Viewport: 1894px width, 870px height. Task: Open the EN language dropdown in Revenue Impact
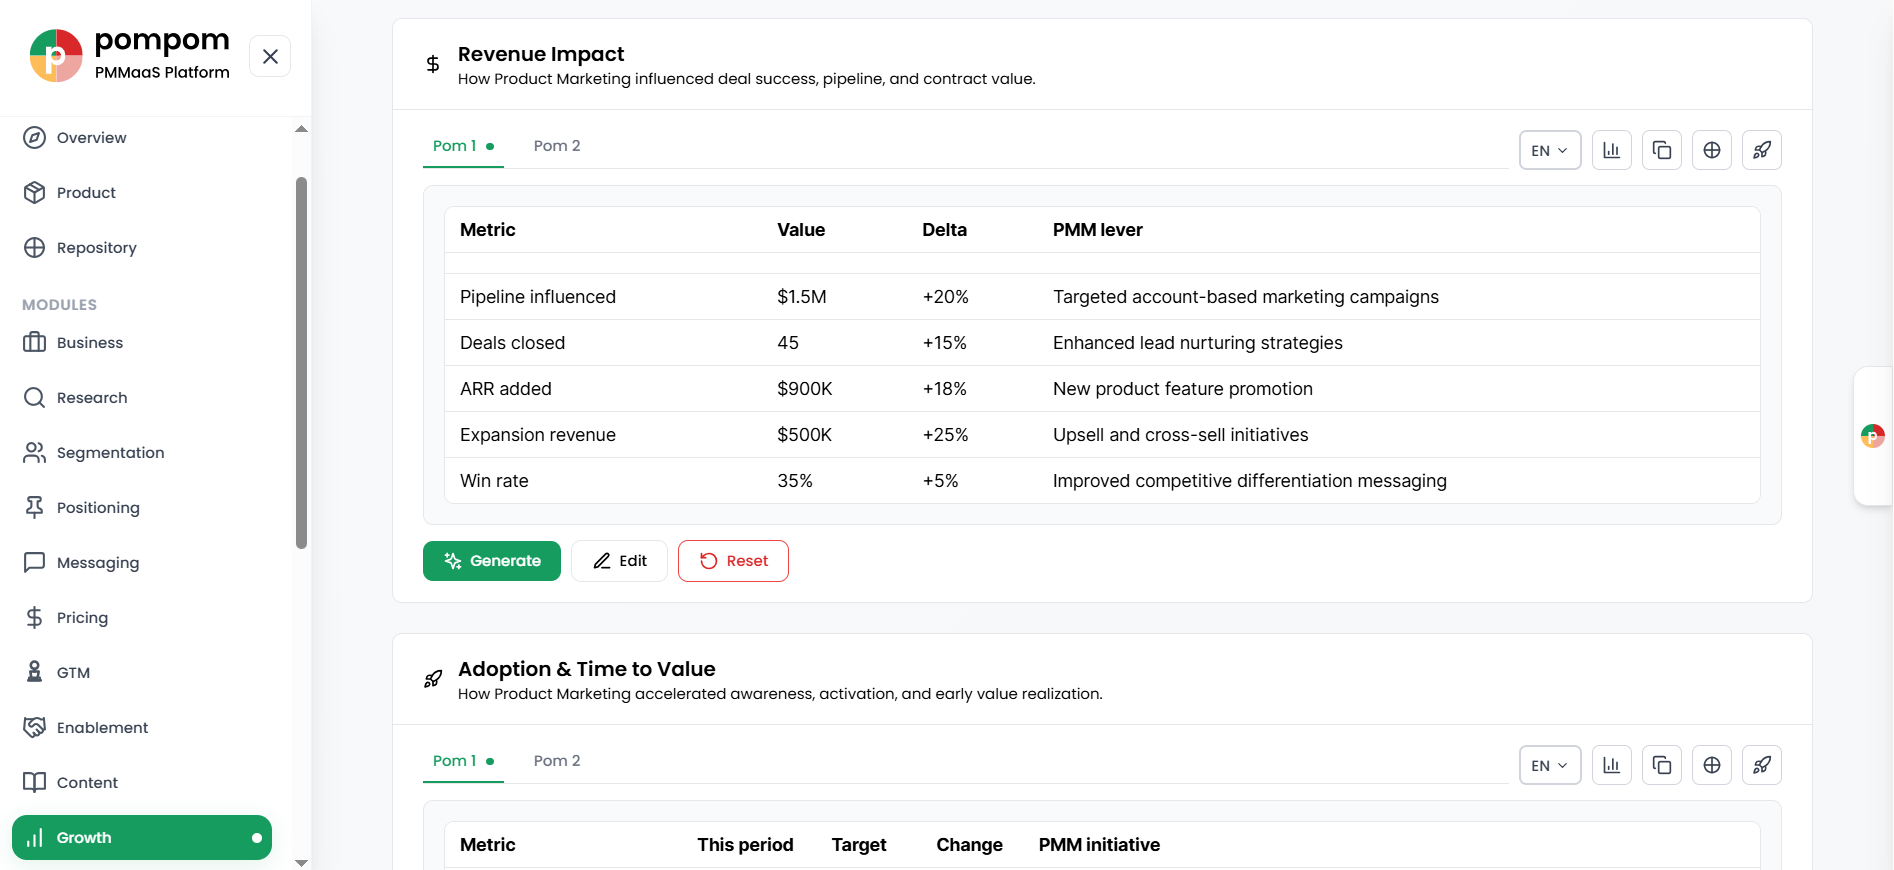coord(1550,150)
